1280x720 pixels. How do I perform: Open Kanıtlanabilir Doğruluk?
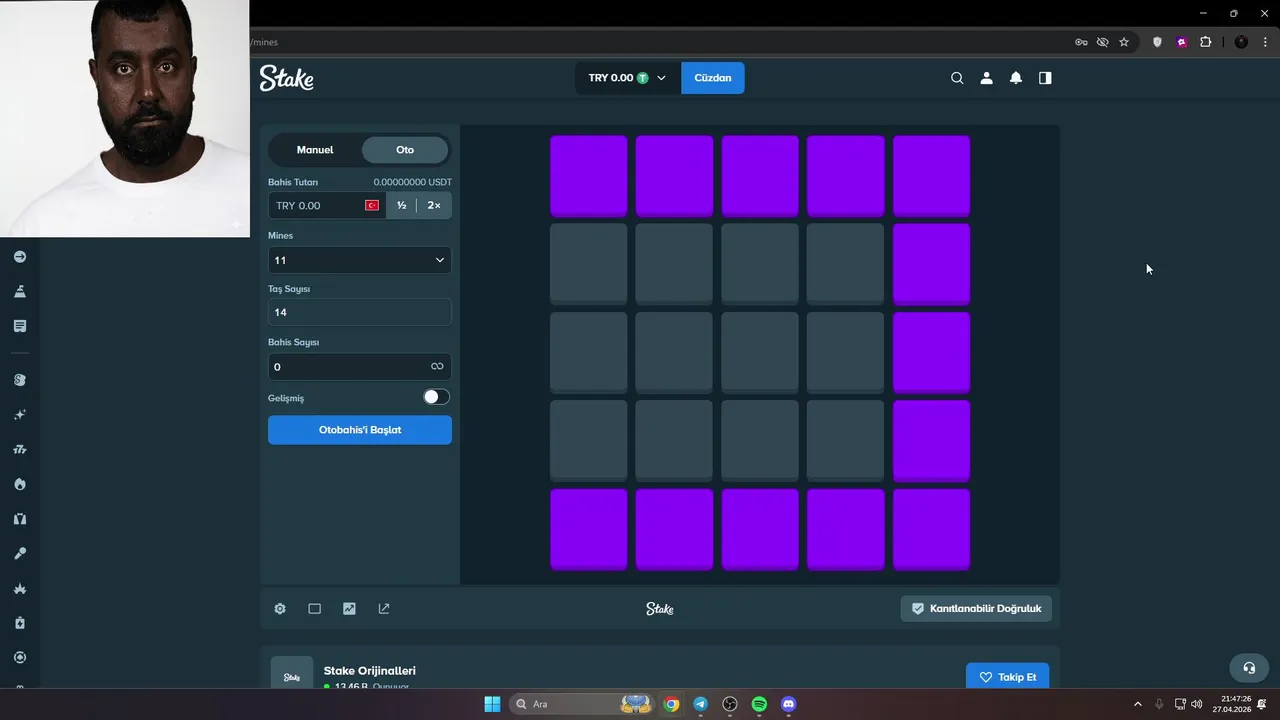click(976, 608)
